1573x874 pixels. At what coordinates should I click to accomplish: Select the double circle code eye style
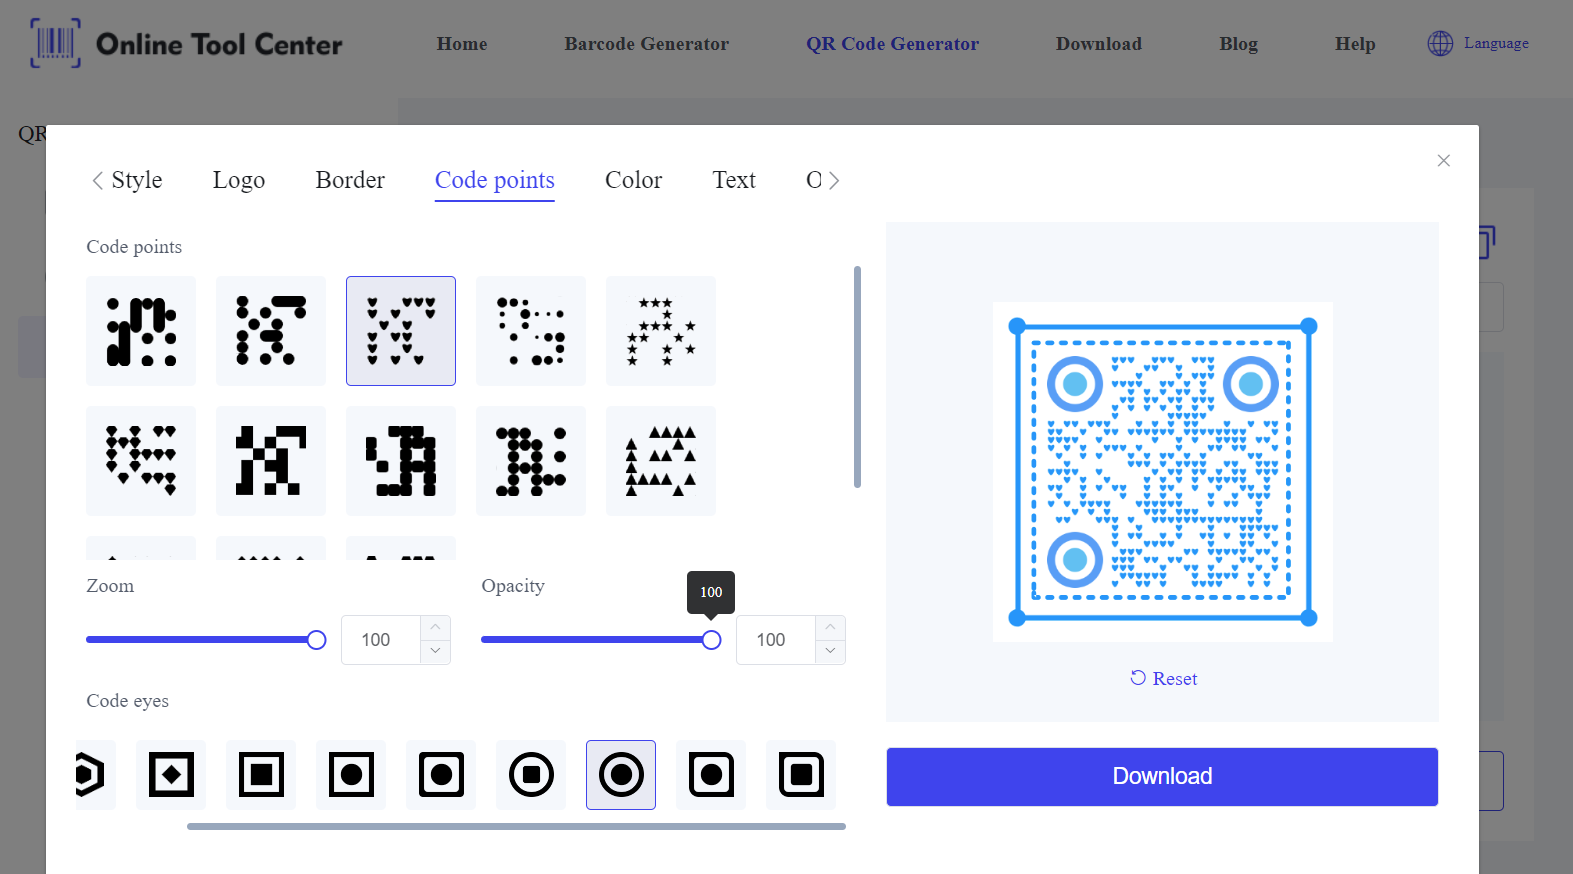(621, 775)
